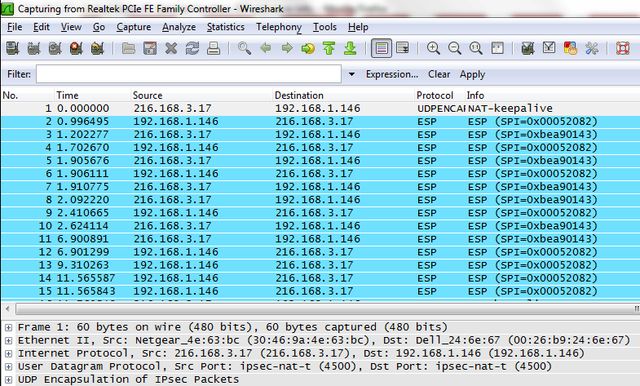Open the Help menu
The image size is (640, 386).
[358, 27]
